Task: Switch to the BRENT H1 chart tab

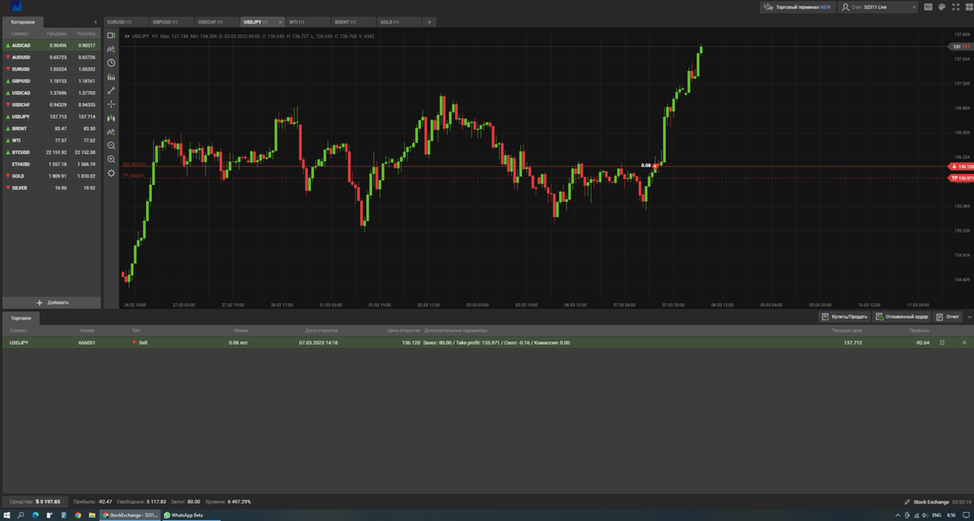Action: pyautogui.click(x=353, y=22)
